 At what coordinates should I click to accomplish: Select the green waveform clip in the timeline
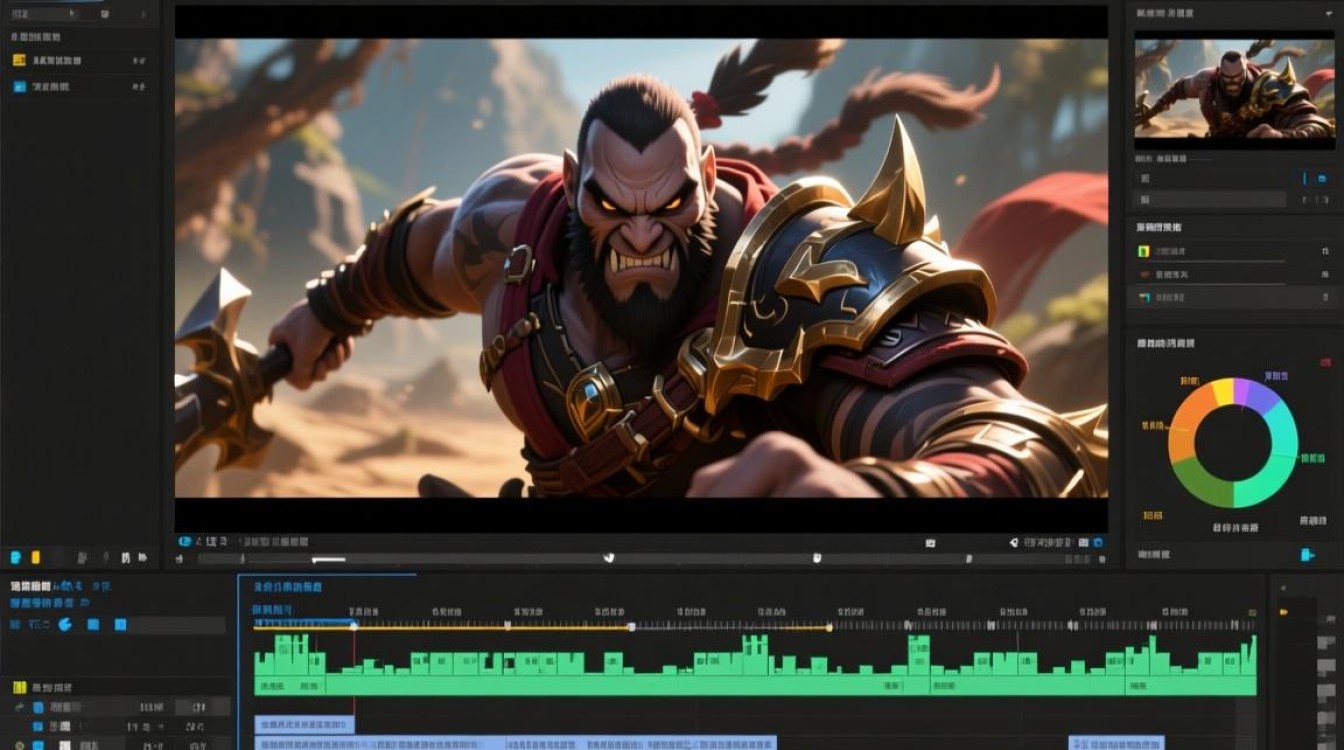(x=755, y=664)
